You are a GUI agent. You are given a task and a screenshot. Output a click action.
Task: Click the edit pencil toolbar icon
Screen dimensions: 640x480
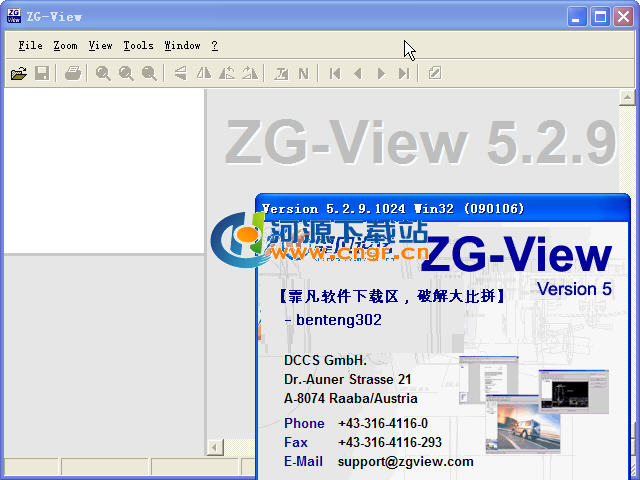click(435, 73)
